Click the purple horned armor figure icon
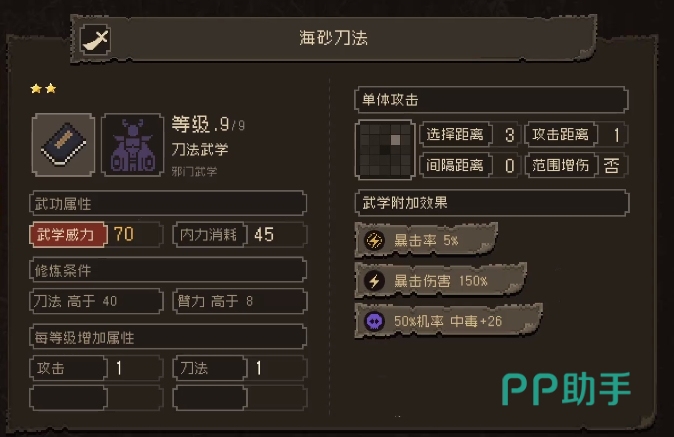The width and height of the screenshot is (674, 437). click(132, 145)
